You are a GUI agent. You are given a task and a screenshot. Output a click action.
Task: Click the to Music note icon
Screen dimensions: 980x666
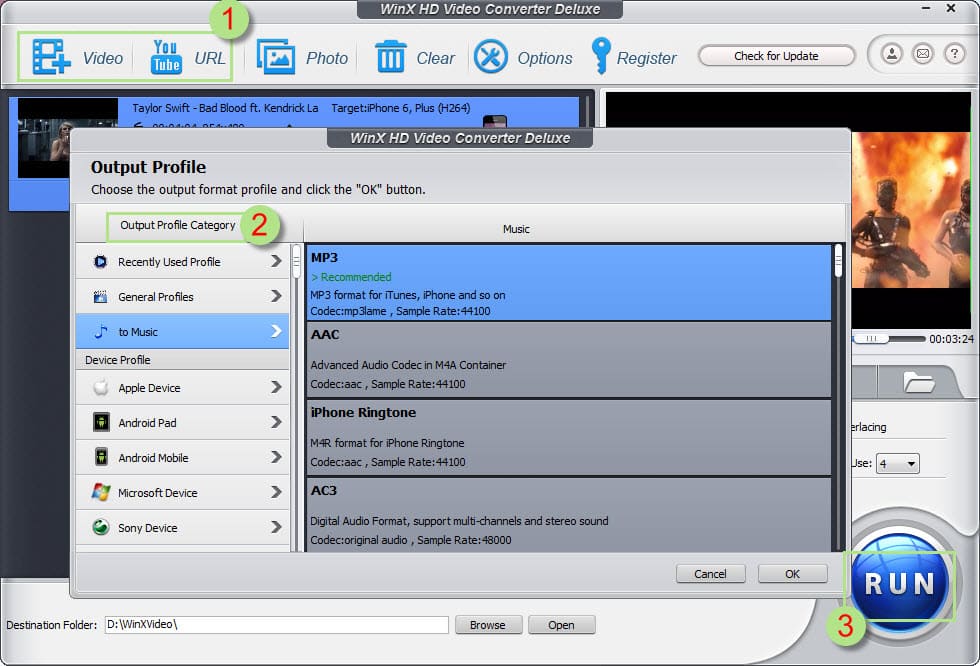(101, 332)
